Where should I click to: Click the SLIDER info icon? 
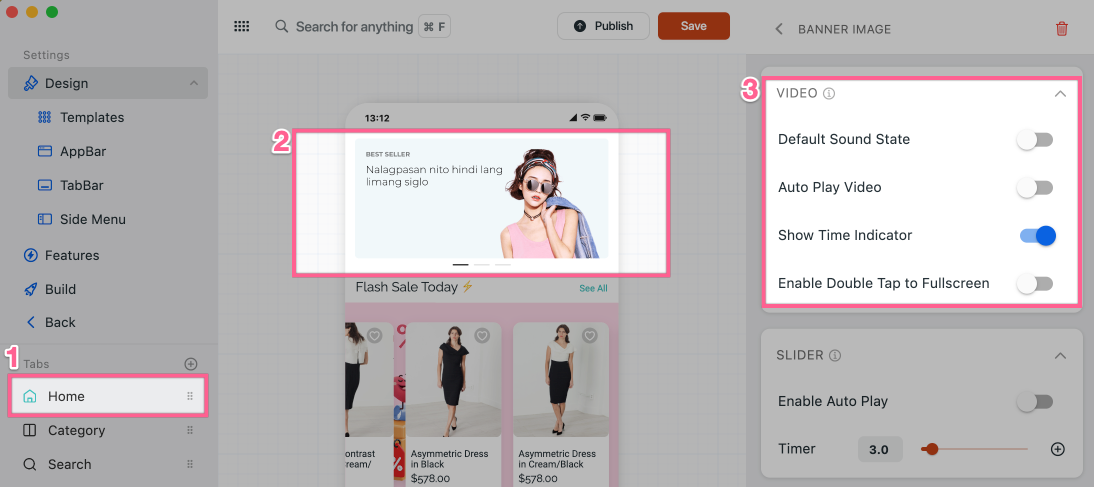pos(835,355)
